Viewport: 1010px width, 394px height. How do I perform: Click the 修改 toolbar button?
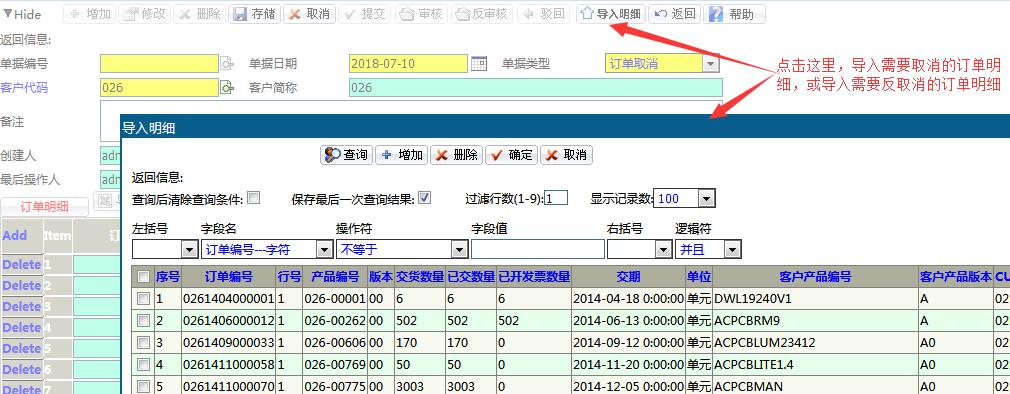144,14
